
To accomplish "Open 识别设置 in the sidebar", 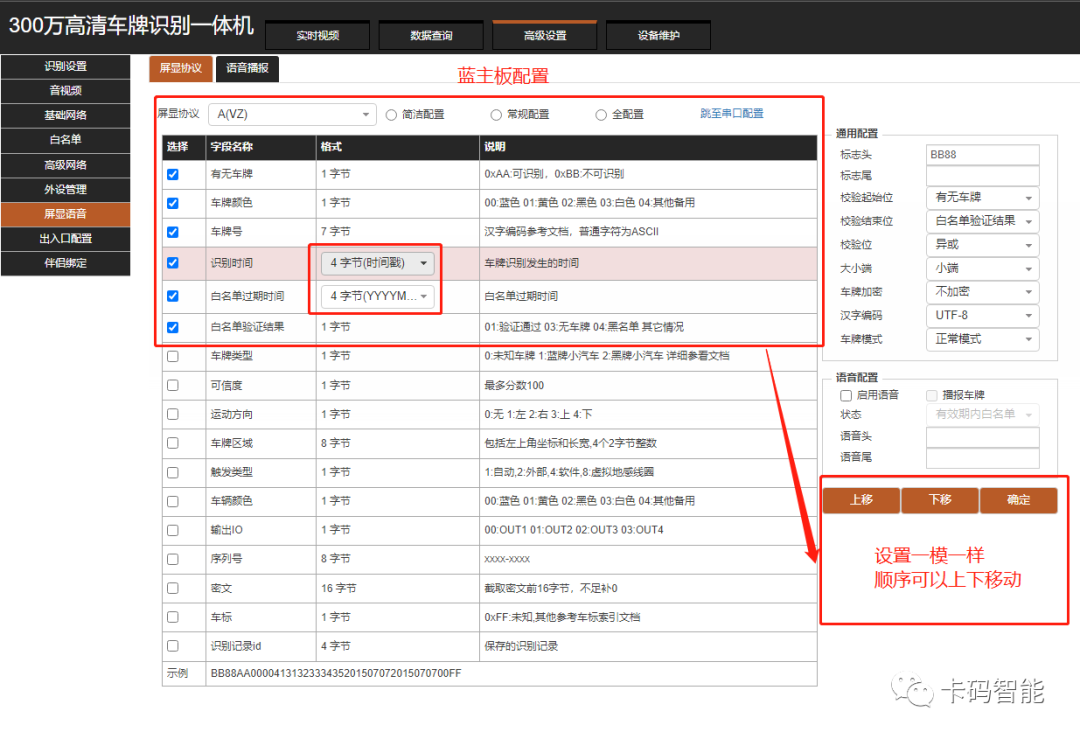I will [x=65, y=67].
